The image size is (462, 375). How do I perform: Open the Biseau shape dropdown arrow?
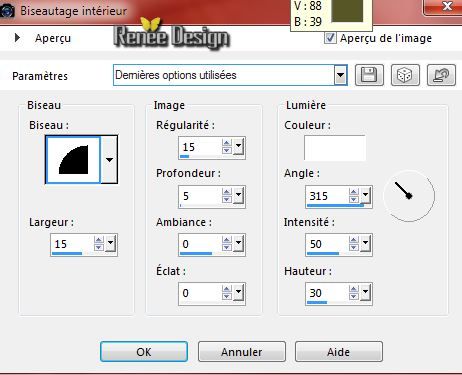(x=109, y=160)
